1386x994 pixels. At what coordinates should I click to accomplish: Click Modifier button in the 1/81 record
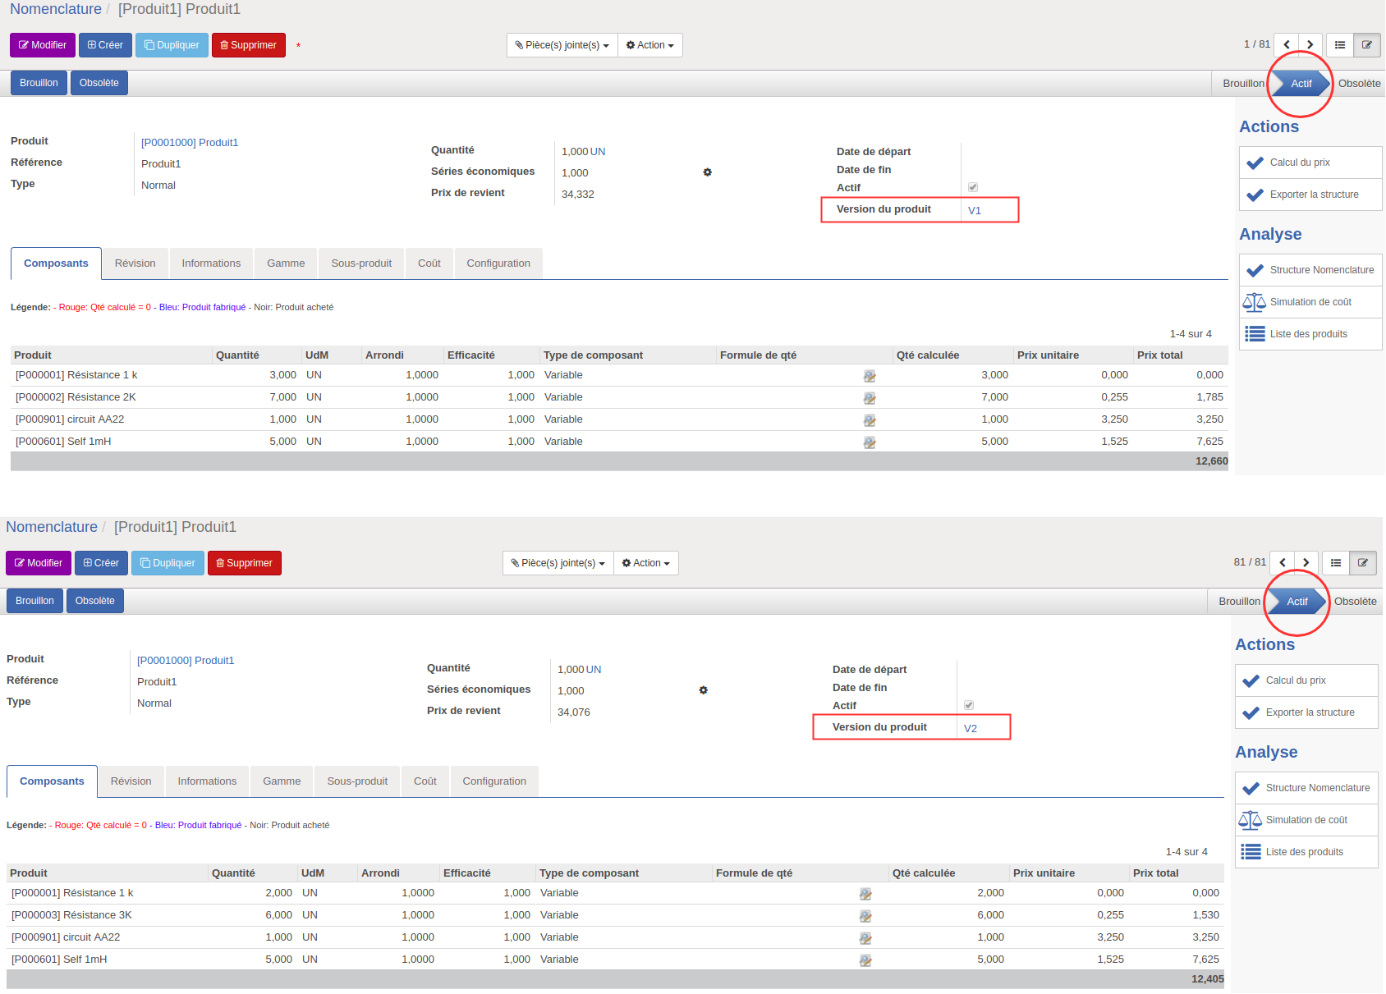pyautogui.click(x=43, y=45)
